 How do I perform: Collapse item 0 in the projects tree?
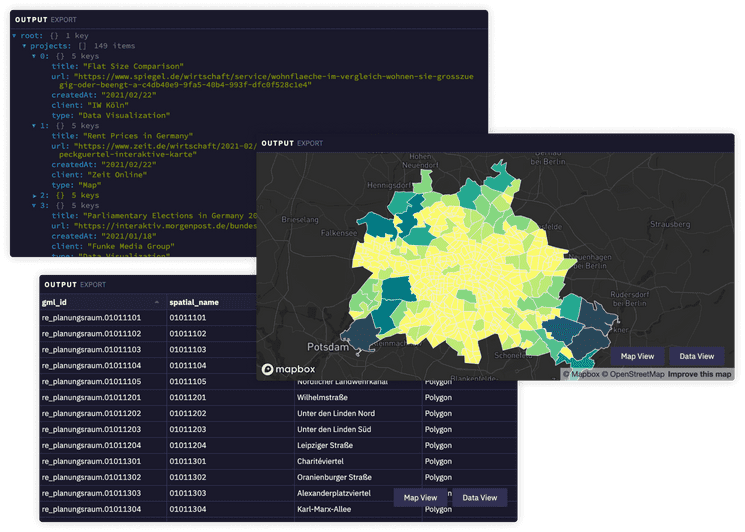[33, 55]
